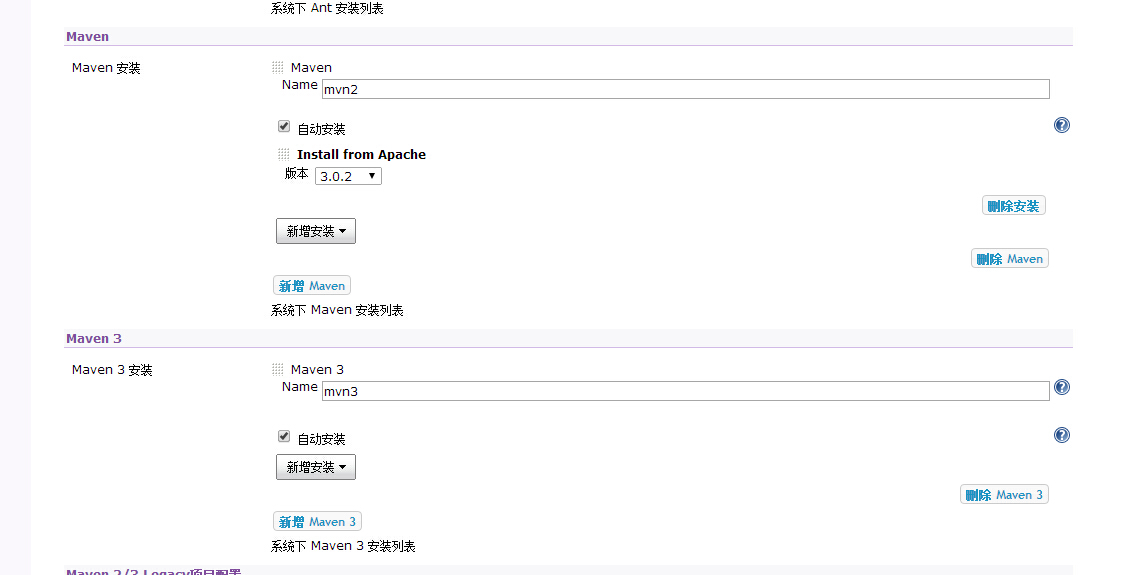
Task: Grab the drag handle beside the mvn2 Maven entry
Action: click(x=277, y=68)
